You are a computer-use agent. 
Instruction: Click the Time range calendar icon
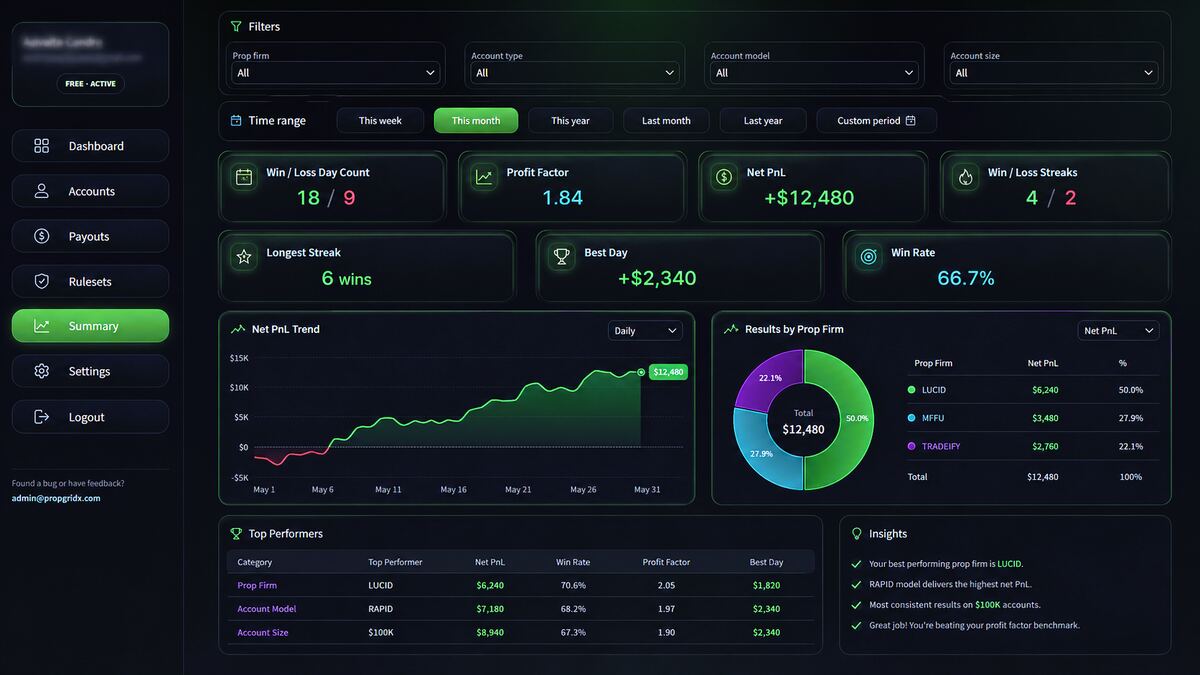click(x=236, y=120)
